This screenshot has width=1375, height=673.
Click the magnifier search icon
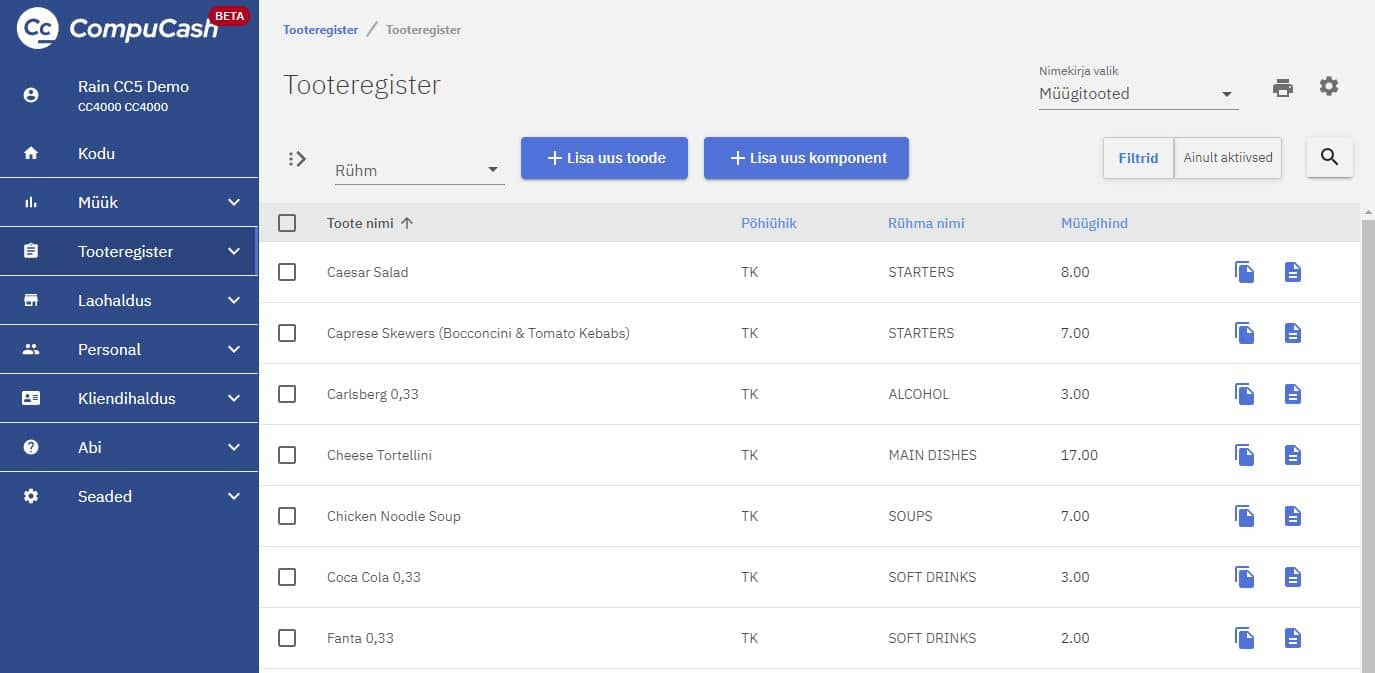click(1329, 157)
